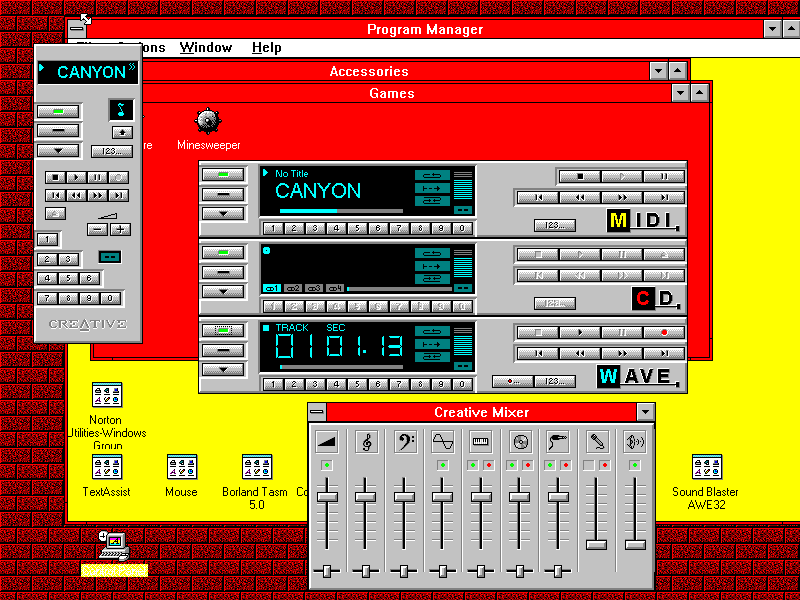Fast-forward in the MIDI player
This screenshot has width=800, height=600.
point(622,197)
